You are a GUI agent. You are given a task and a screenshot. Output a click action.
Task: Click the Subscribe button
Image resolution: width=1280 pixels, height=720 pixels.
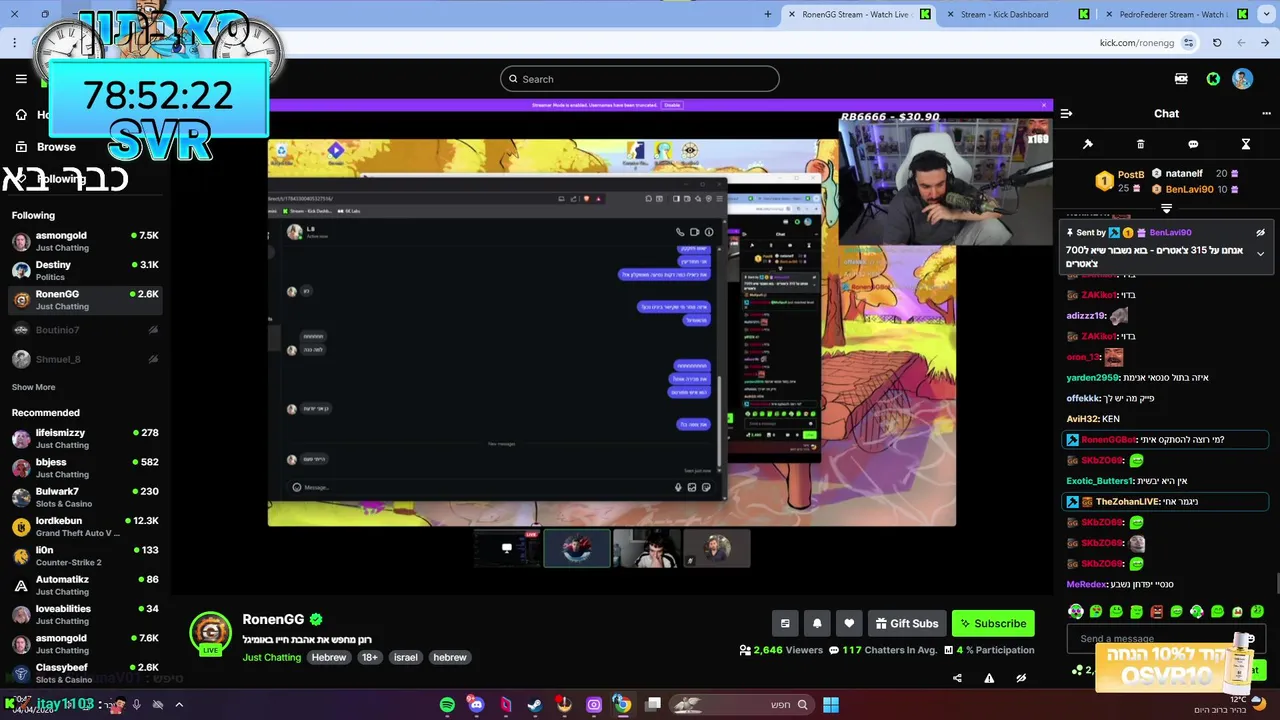tap(993, 623)
